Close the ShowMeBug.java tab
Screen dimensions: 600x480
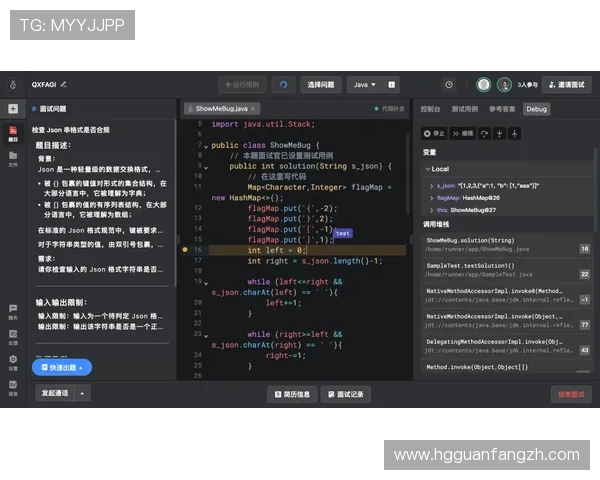tap(253, 109)
